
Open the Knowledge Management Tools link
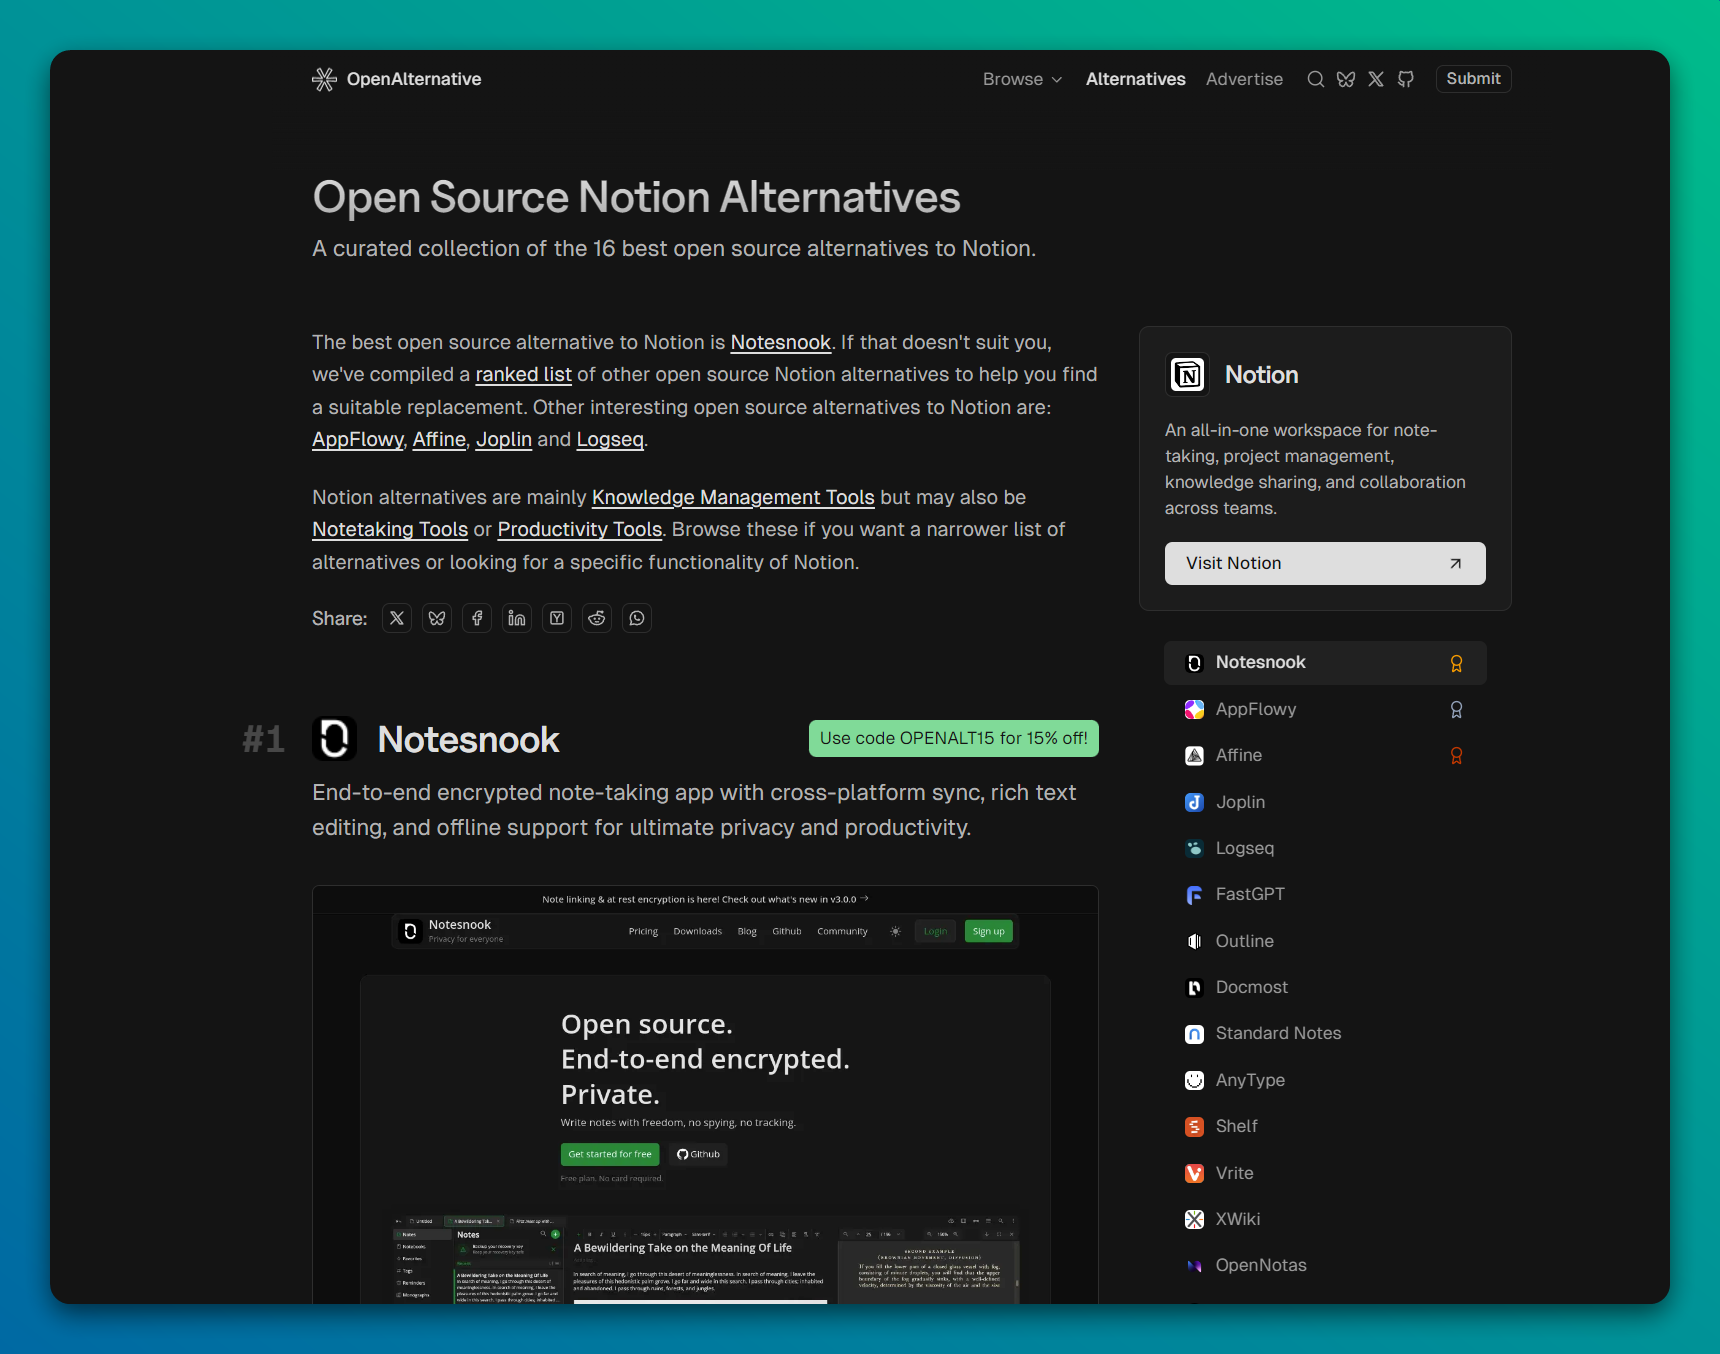tap(733, 497)
